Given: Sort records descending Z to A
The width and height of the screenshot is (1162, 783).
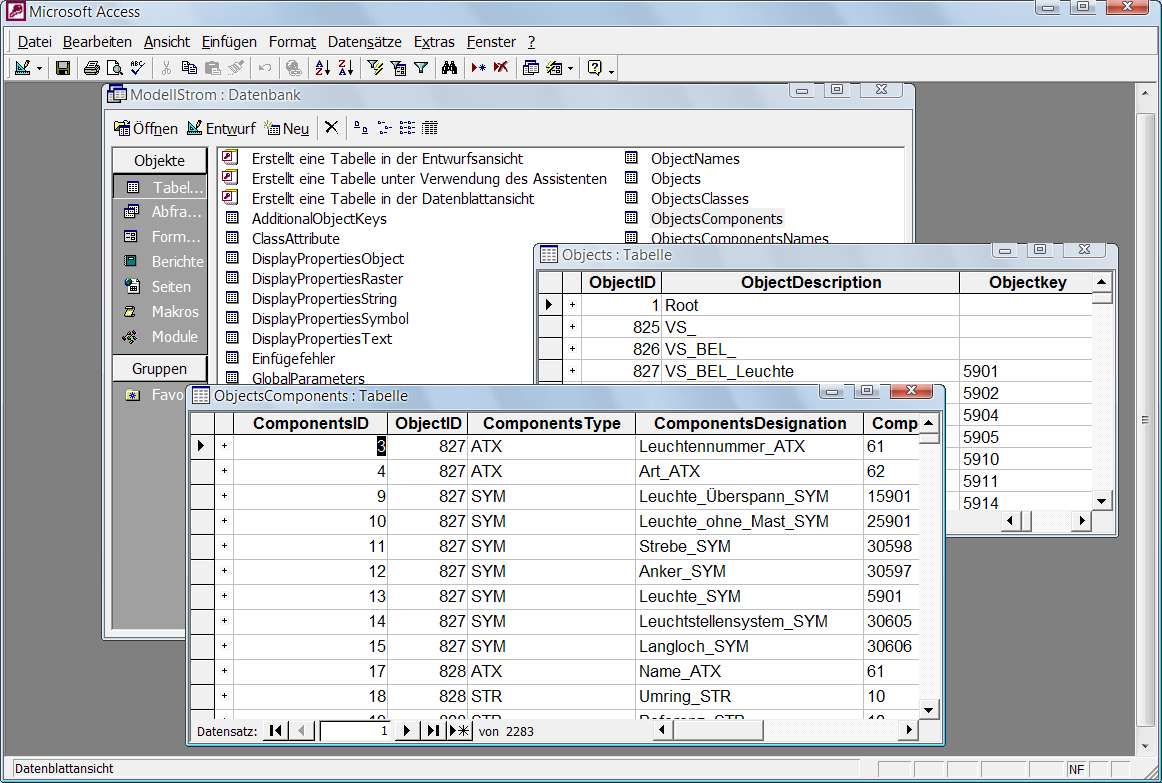Looking at the screenshot, I should point(345,68).
